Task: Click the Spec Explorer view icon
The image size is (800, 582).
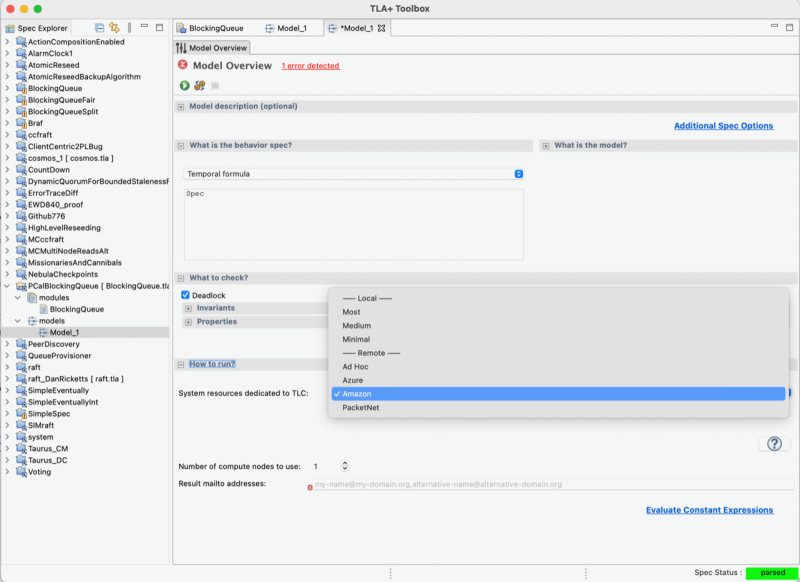Action: (x=10, y=28)
